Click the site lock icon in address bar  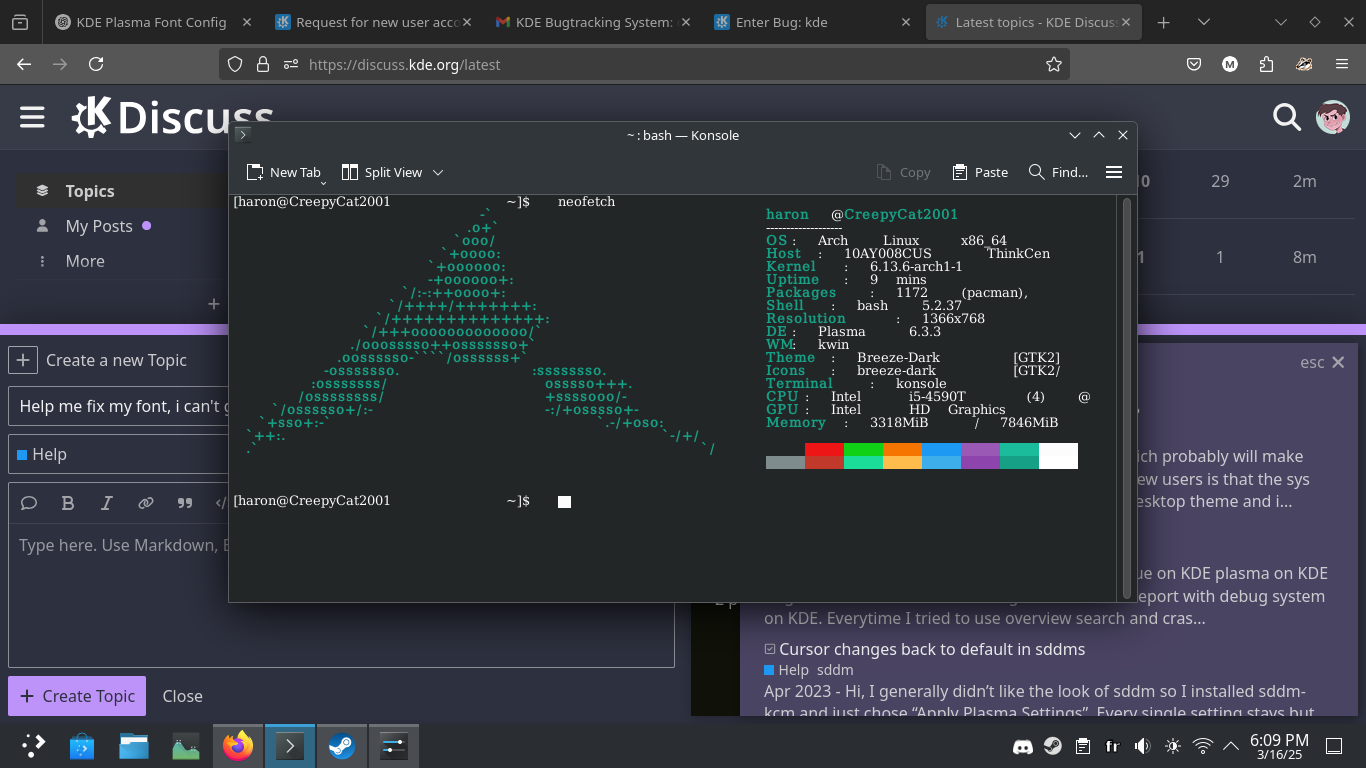[263, 64]
